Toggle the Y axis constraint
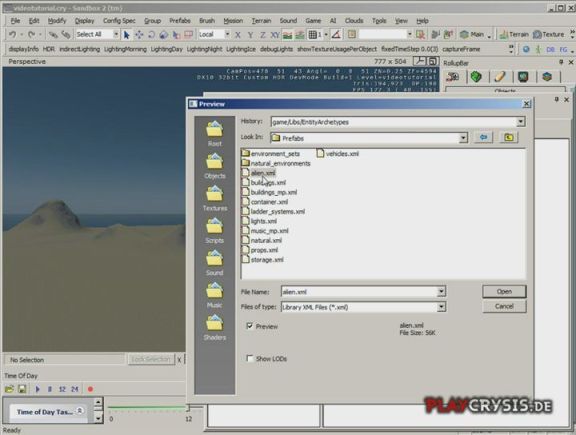The height and width of the screenshot is (435, 576). (x=250, y=35)
